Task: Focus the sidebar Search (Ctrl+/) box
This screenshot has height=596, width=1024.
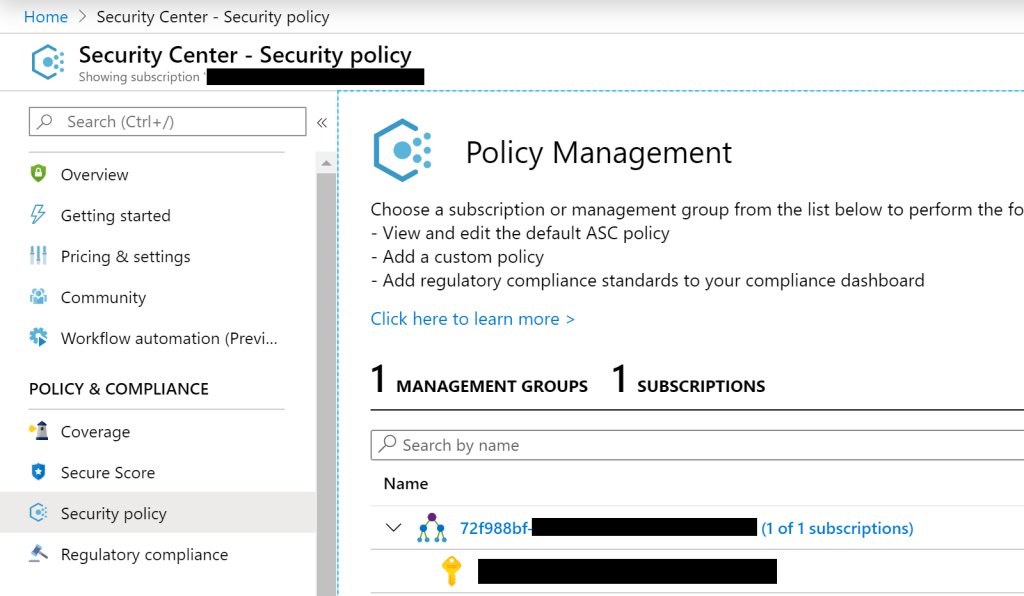Action: tap(168, 122)
